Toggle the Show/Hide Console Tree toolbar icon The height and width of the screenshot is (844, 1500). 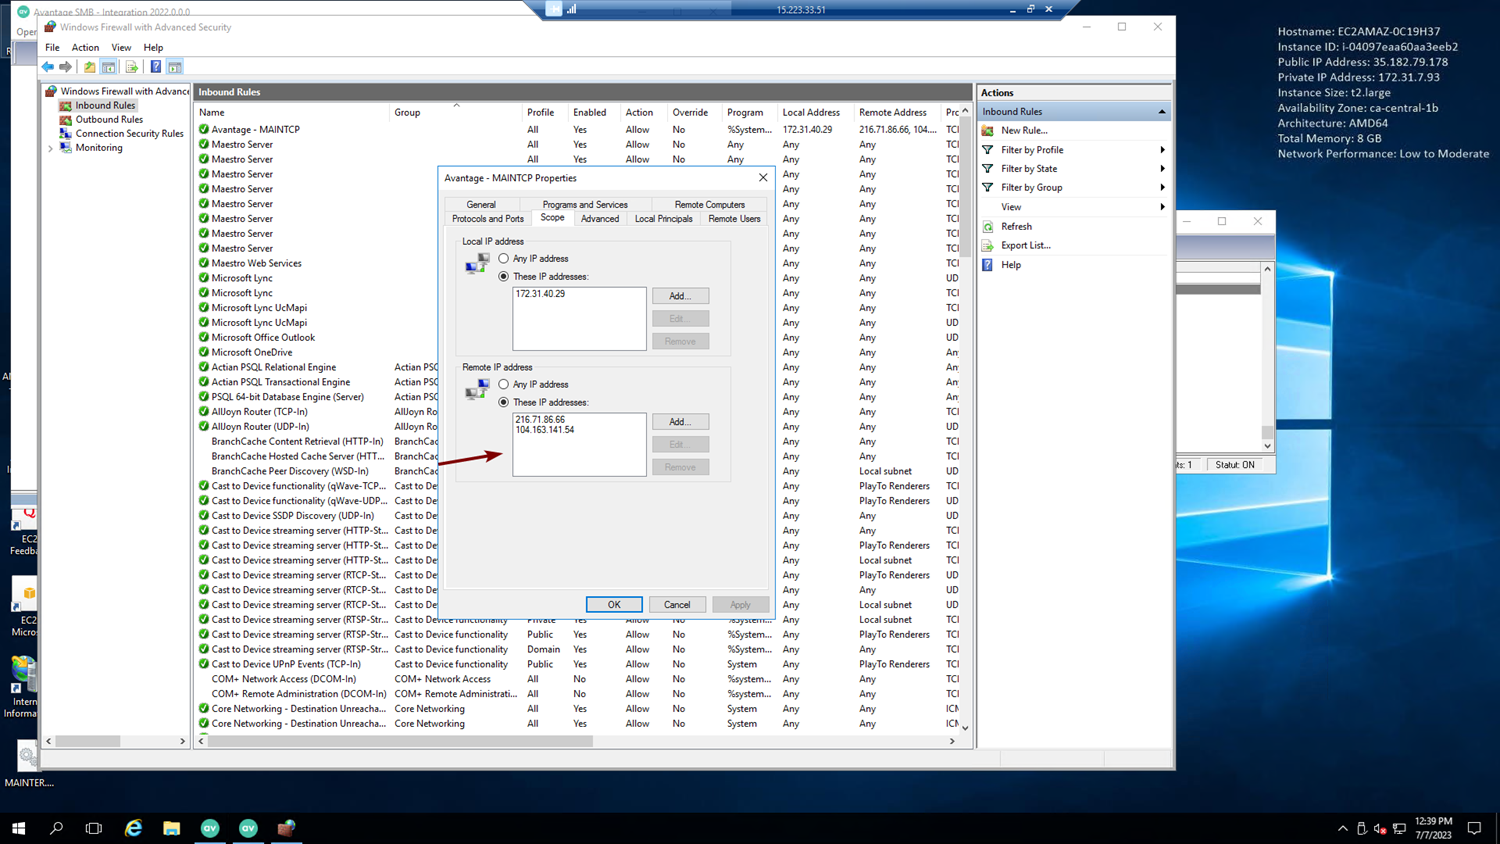pyautogui.click(x=109, y=67)
